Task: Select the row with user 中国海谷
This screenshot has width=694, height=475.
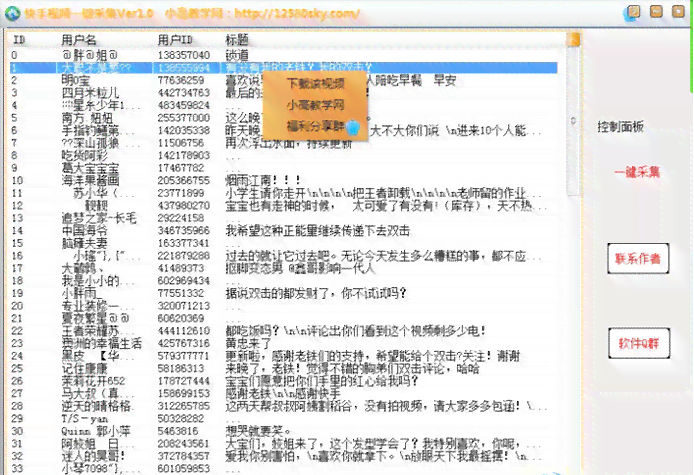Action: coord(283,231)
